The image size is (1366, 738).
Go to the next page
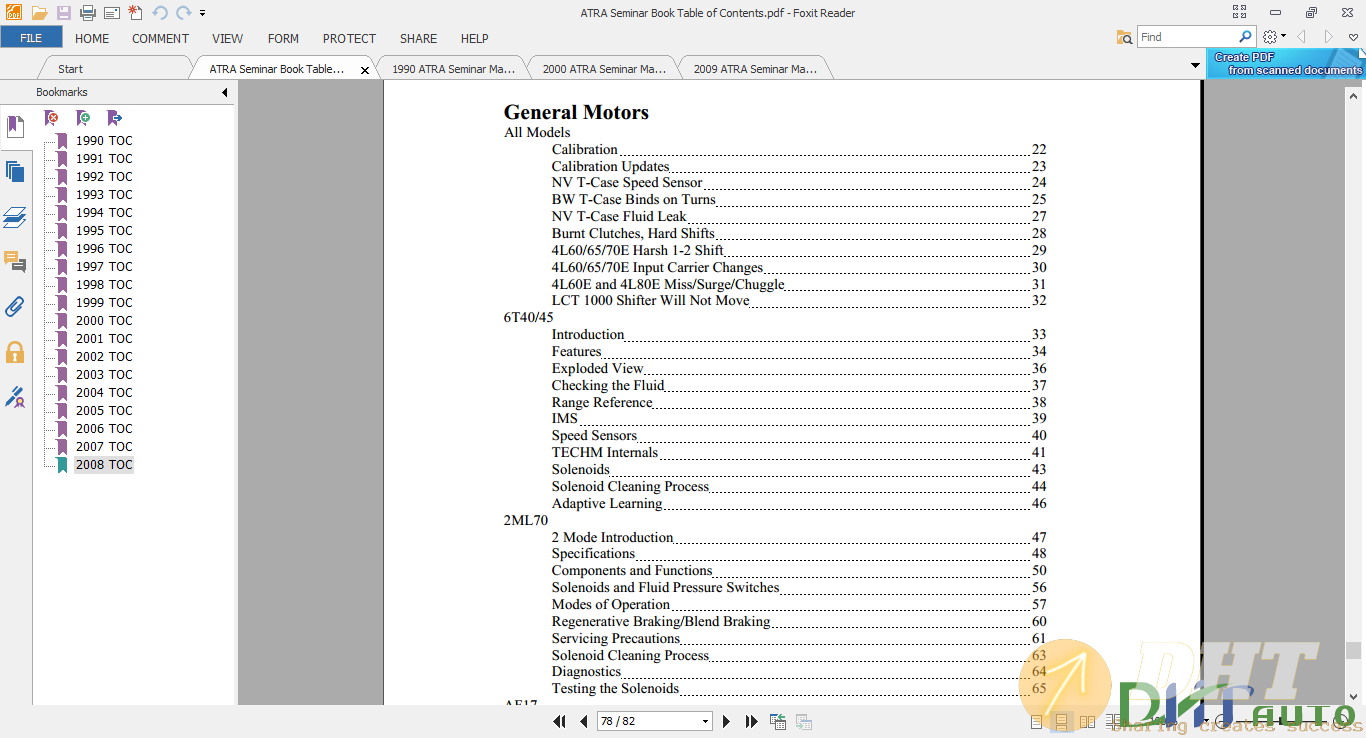(727, 721)
